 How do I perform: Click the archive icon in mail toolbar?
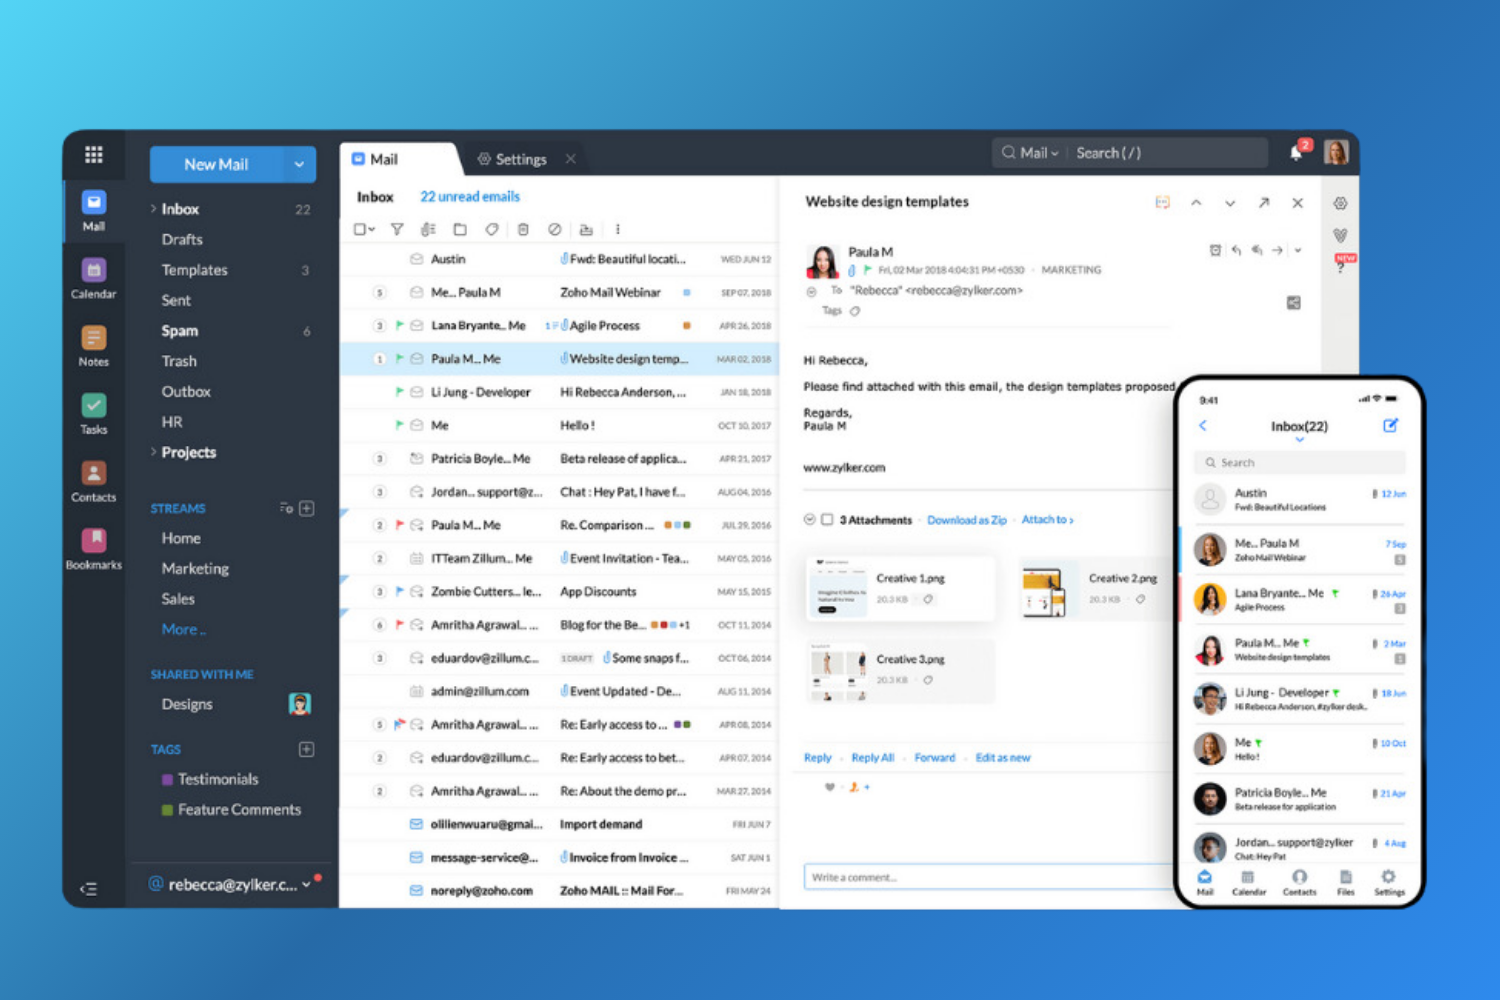click(x=586, y=229)
